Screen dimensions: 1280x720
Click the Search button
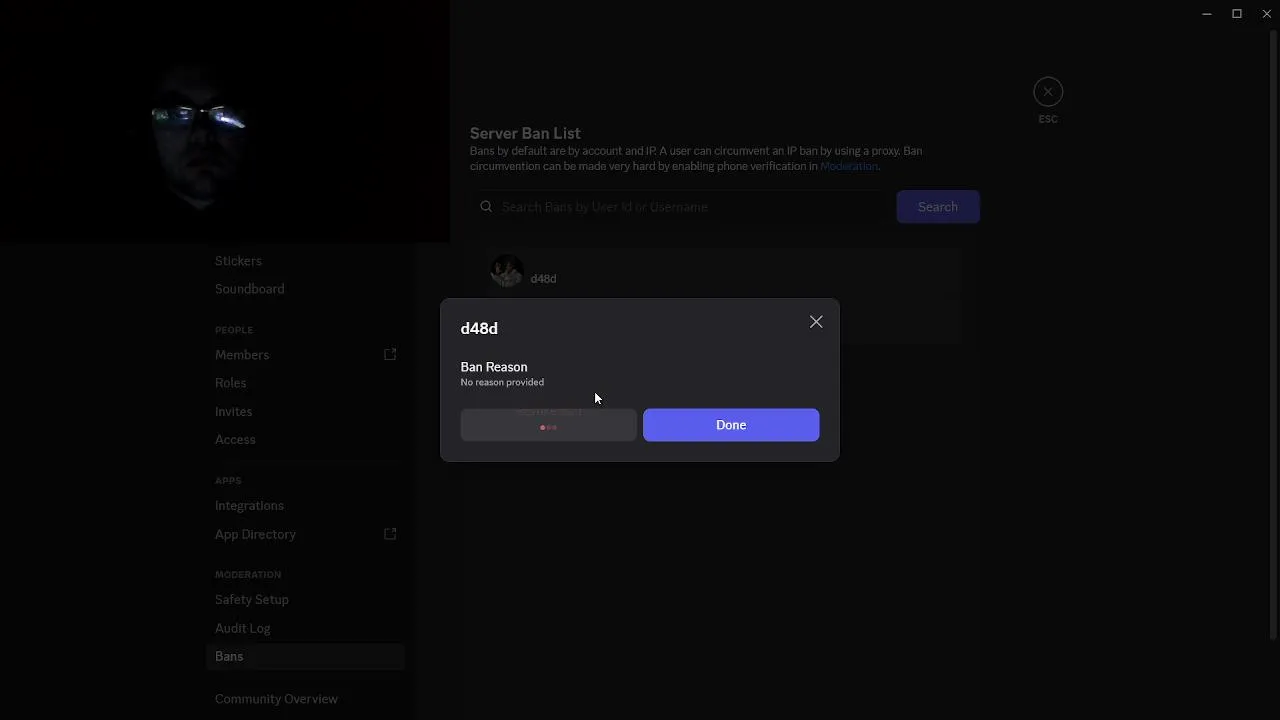pos(938,207)
